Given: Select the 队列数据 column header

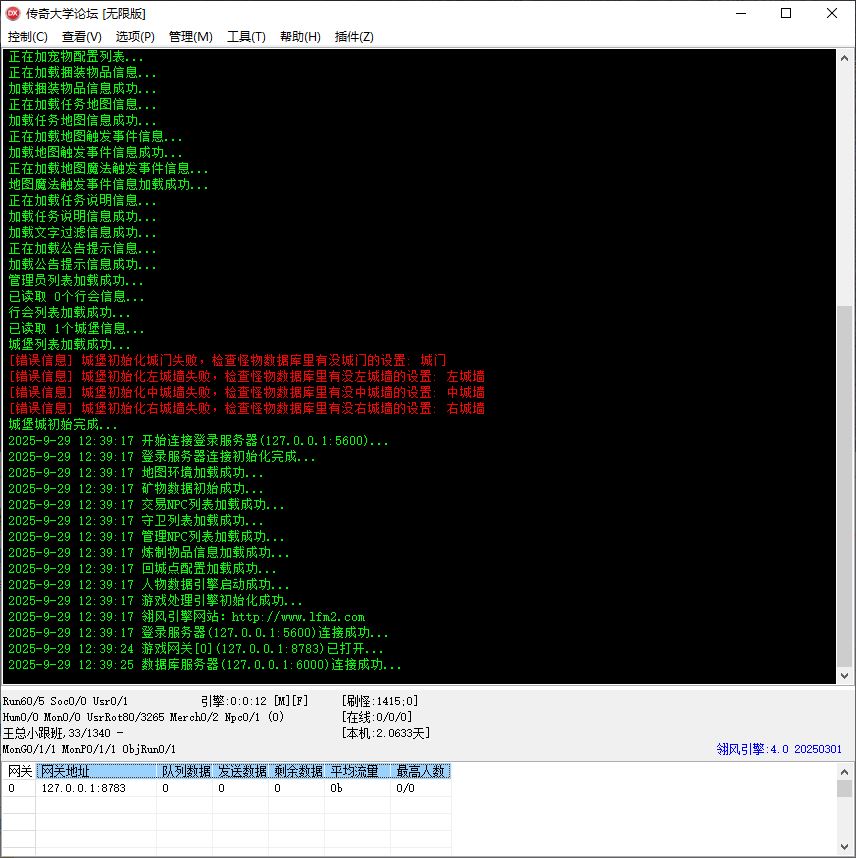Looking at the screenshot, I should click(185, 772).
